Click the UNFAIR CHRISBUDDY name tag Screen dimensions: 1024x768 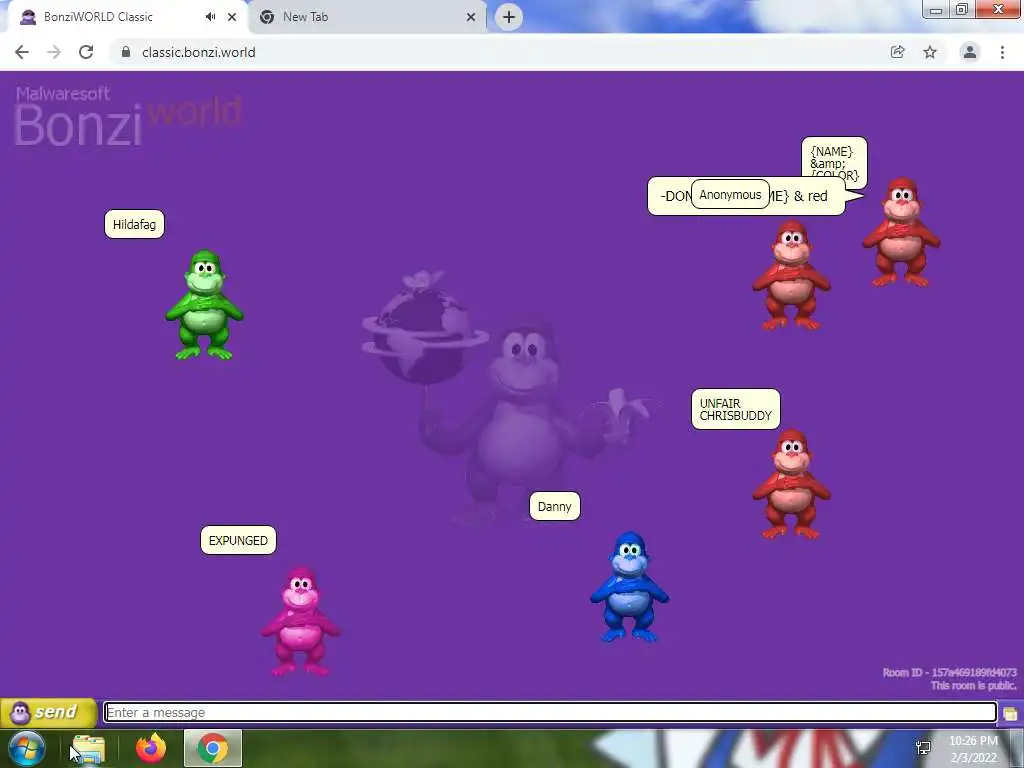tap(736, 409)
